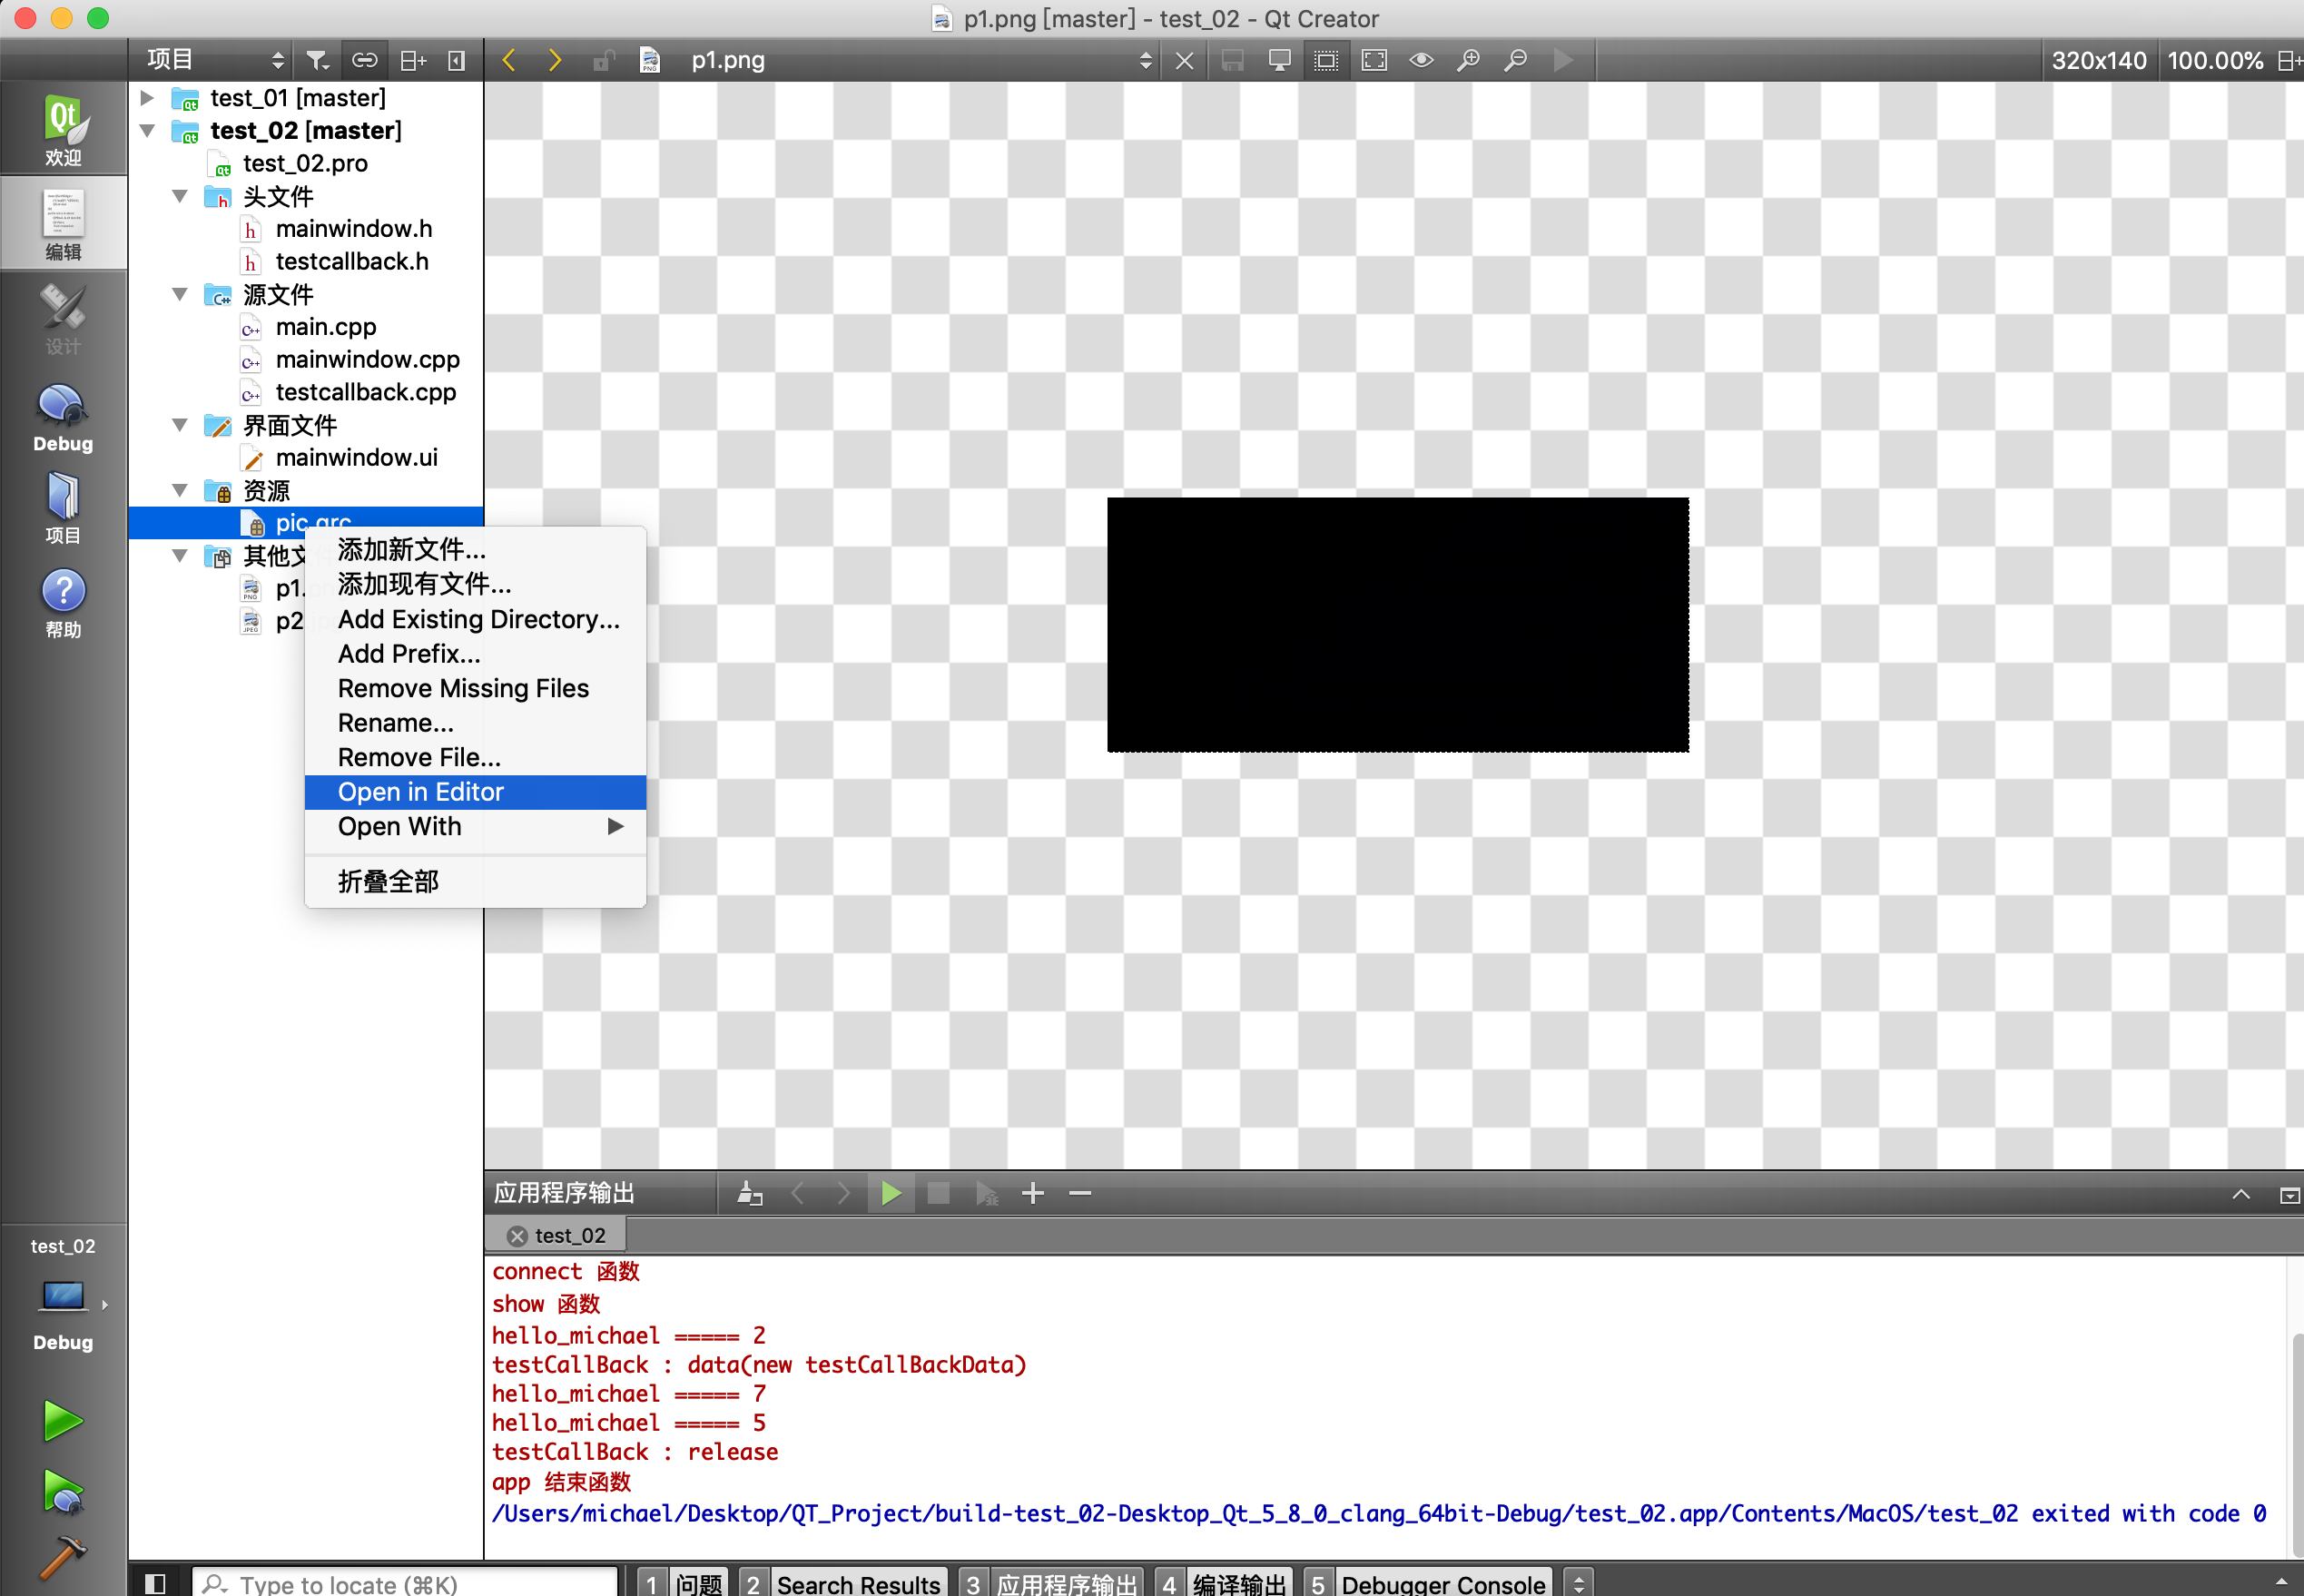
Task: Click the fit to screen icon
Action: click(1374, 60)
